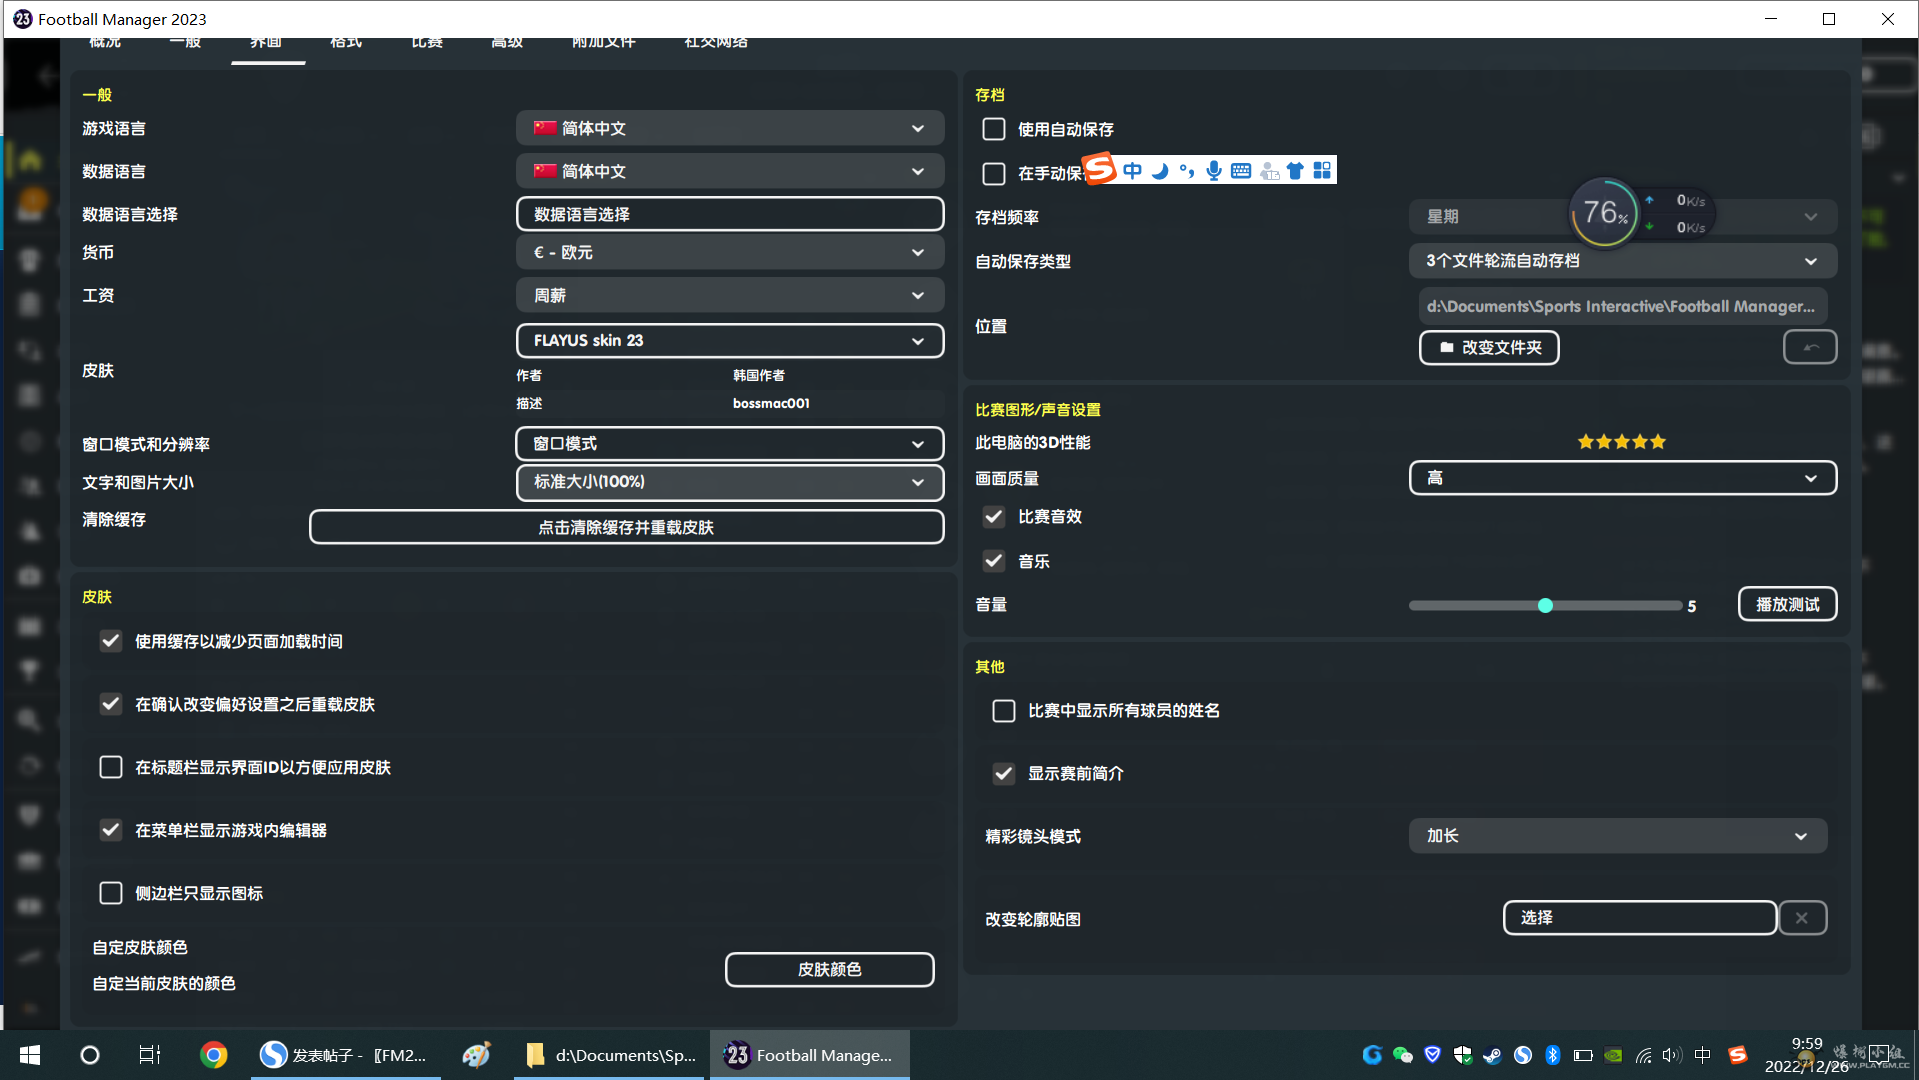Click the NVIDIA tray icon
This screenshot has width=1919, height=1080.
pyautogui.click(x=1613, y=1055)
